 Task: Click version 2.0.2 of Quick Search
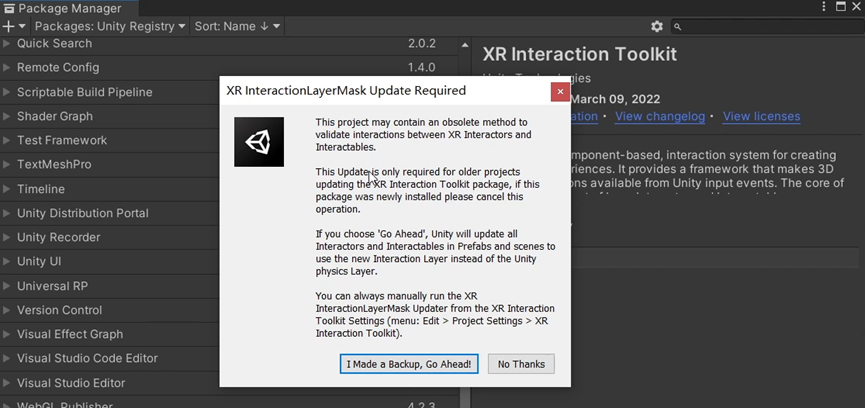(x=422, y=44)
